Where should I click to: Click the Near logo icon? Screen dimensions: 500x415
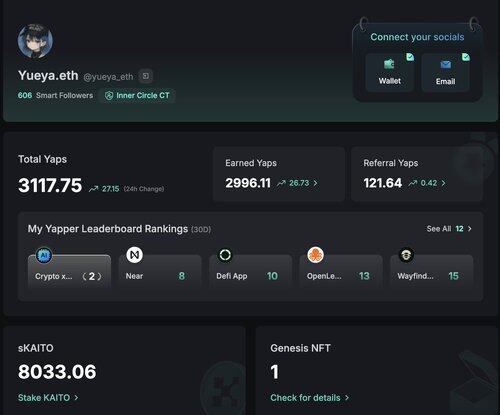click(134, 255)
